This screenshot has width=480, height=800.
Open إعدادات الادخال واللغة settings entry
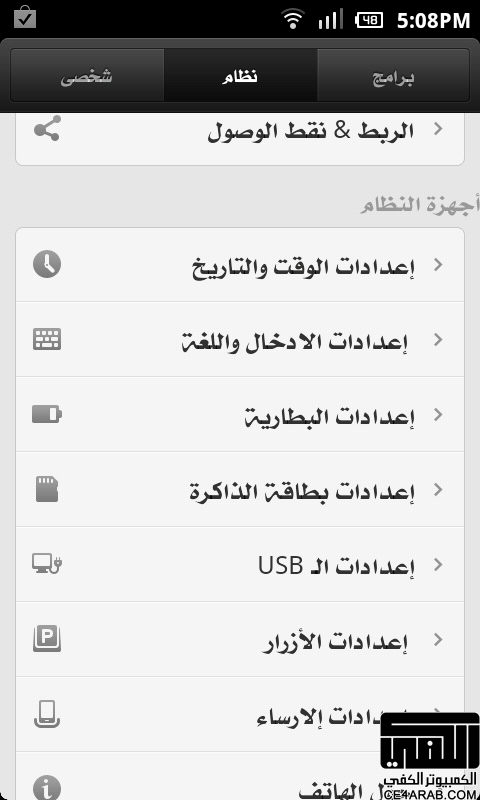coord(240,339)
